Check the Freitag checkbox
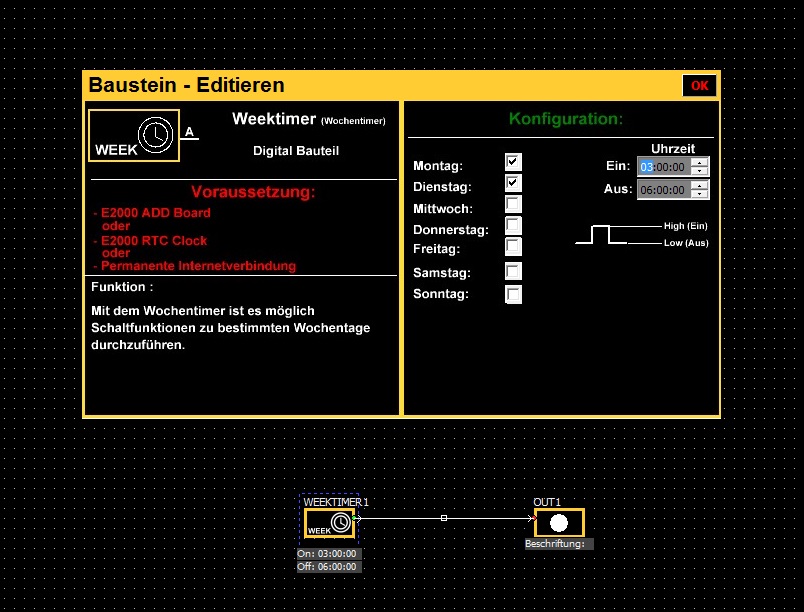This screenshot has width=804, height=612. pyautogui.click(x=513, y=246)
